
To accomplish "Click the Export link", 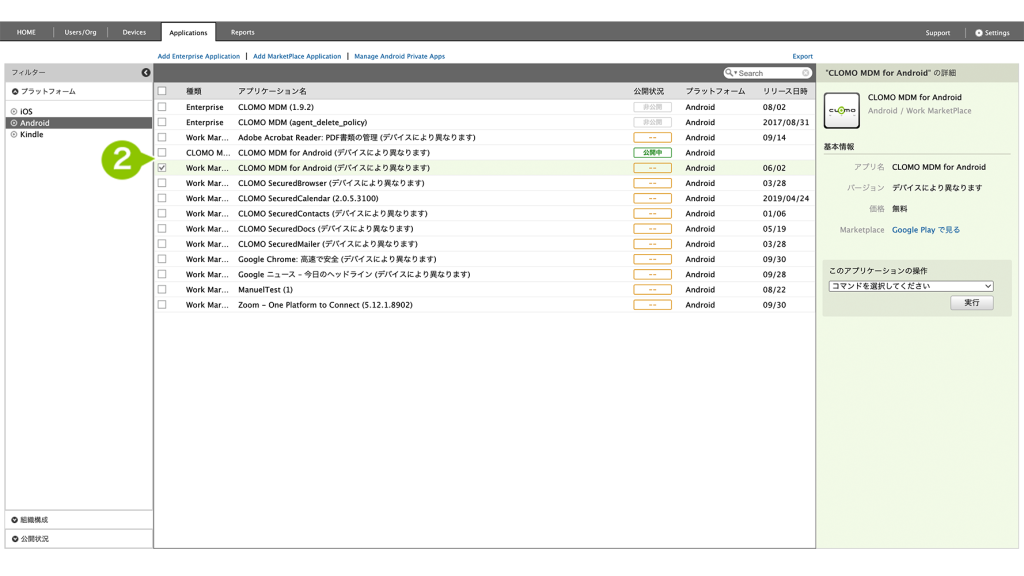I will click(x=803, y=56).
